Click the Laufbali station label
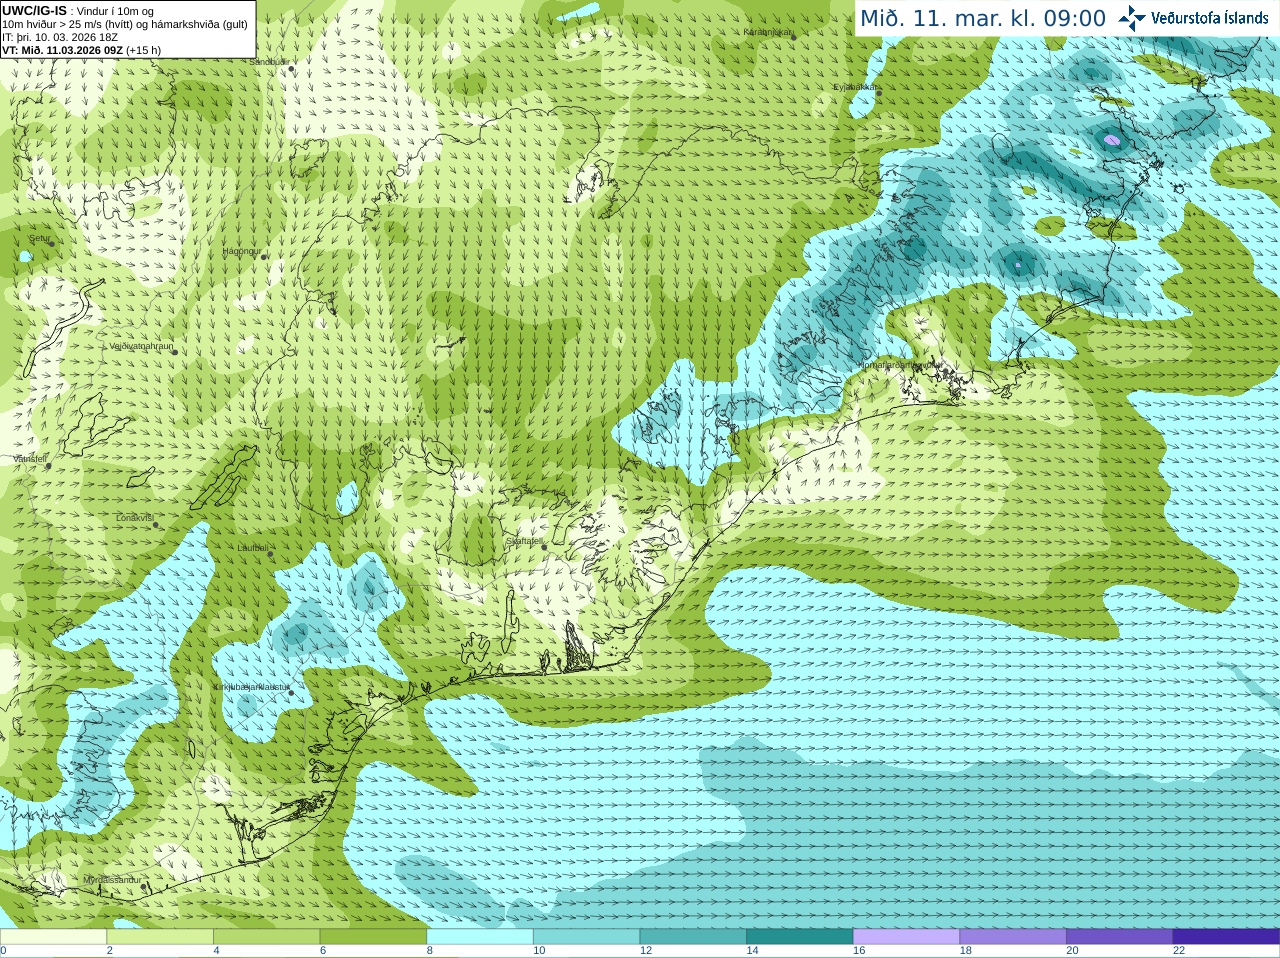Screen dimensions: 1280x958 coord(253,548)
